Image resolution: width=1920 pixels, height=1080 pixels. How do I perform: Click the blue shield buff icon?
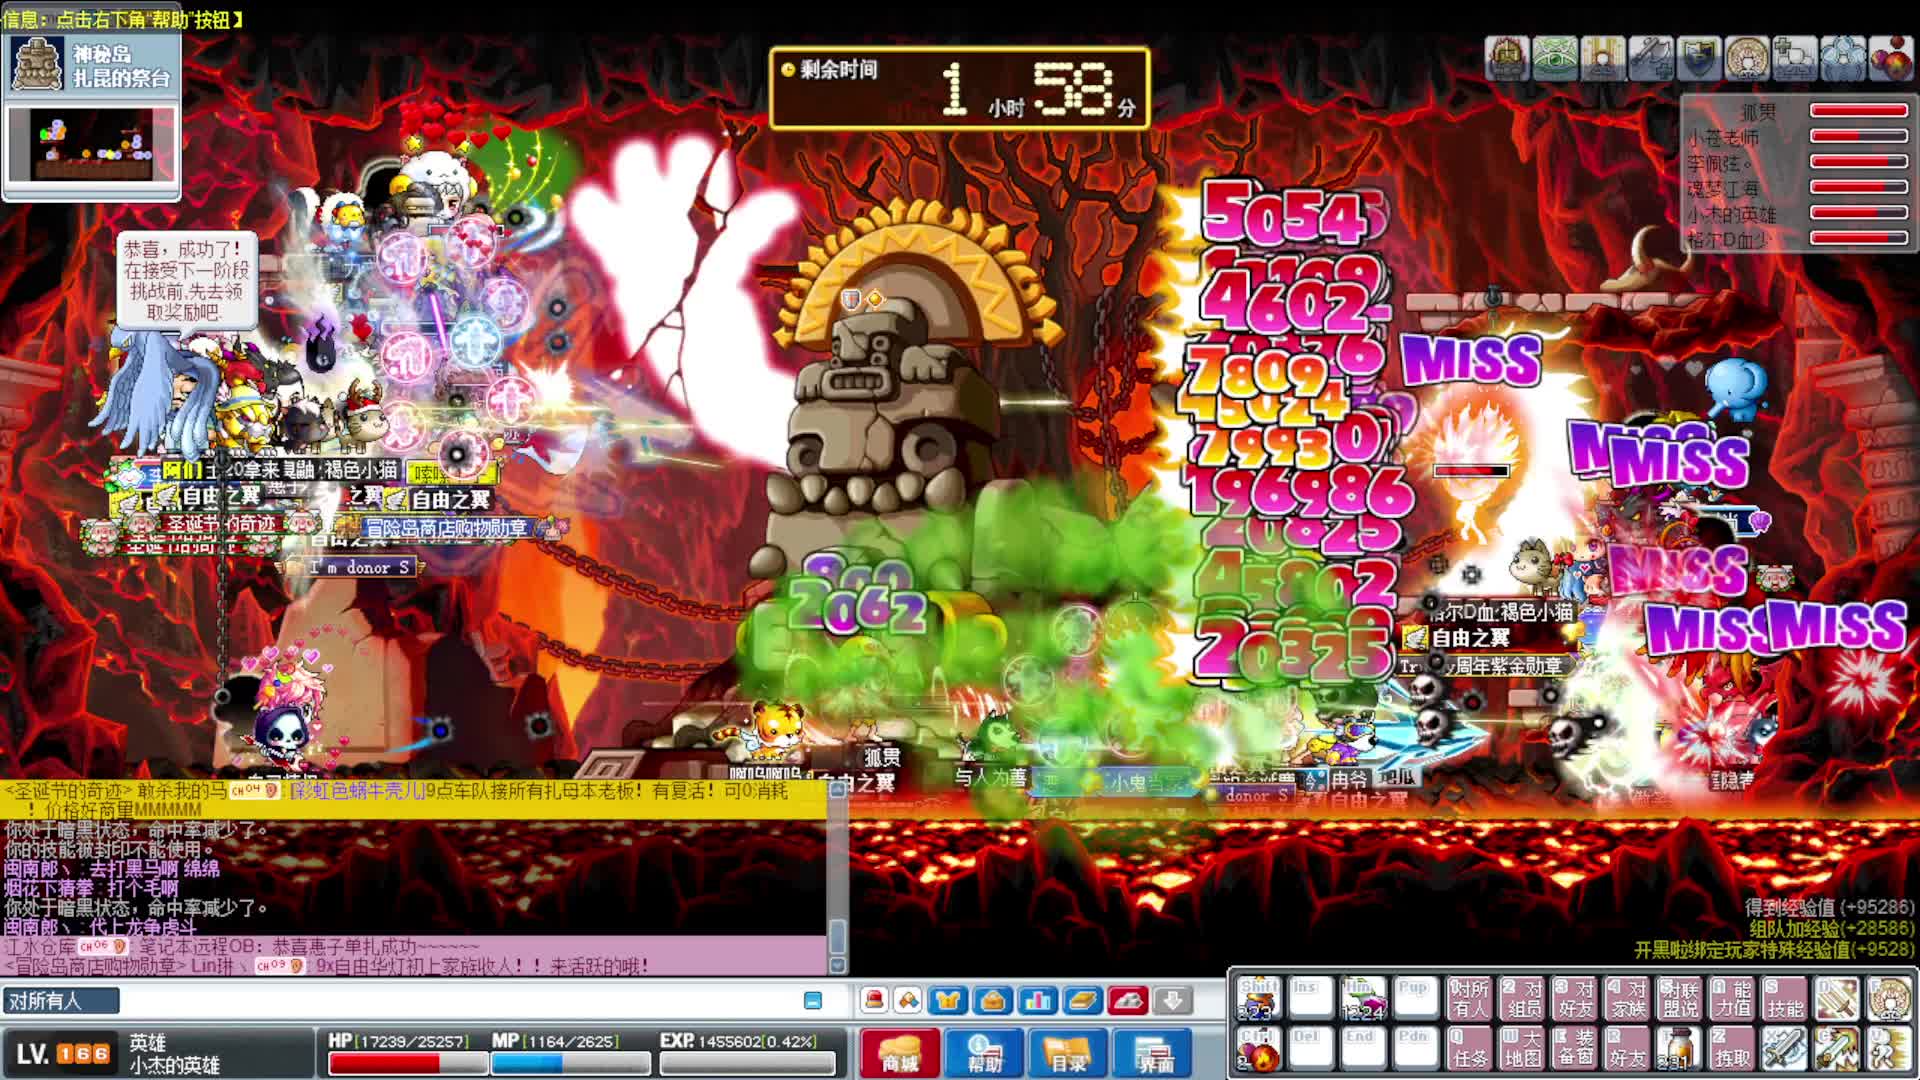1697,59
